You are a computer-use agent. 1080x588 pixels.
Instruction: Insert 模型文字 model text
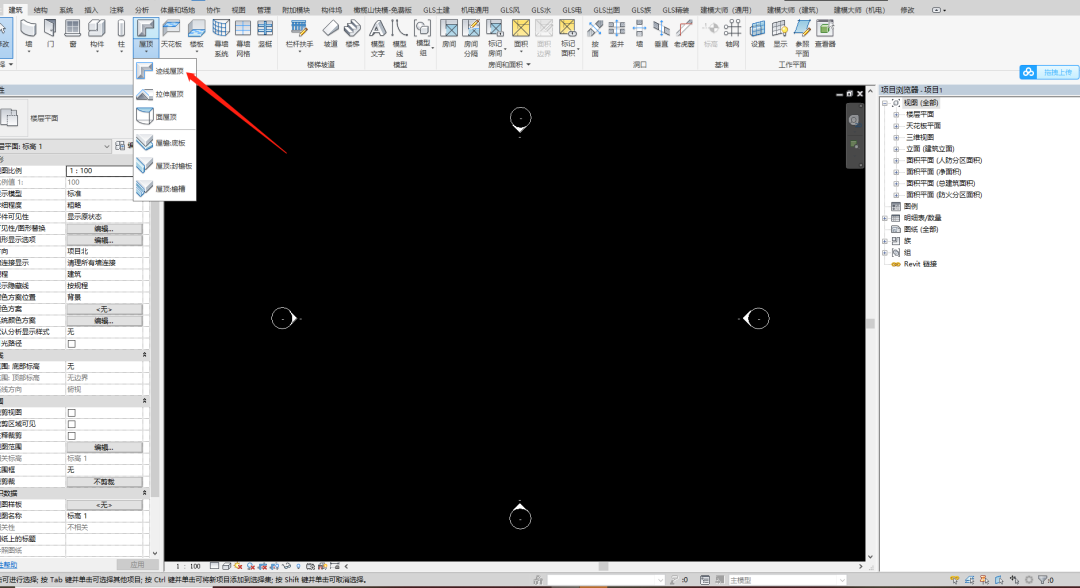click(377, 38)
